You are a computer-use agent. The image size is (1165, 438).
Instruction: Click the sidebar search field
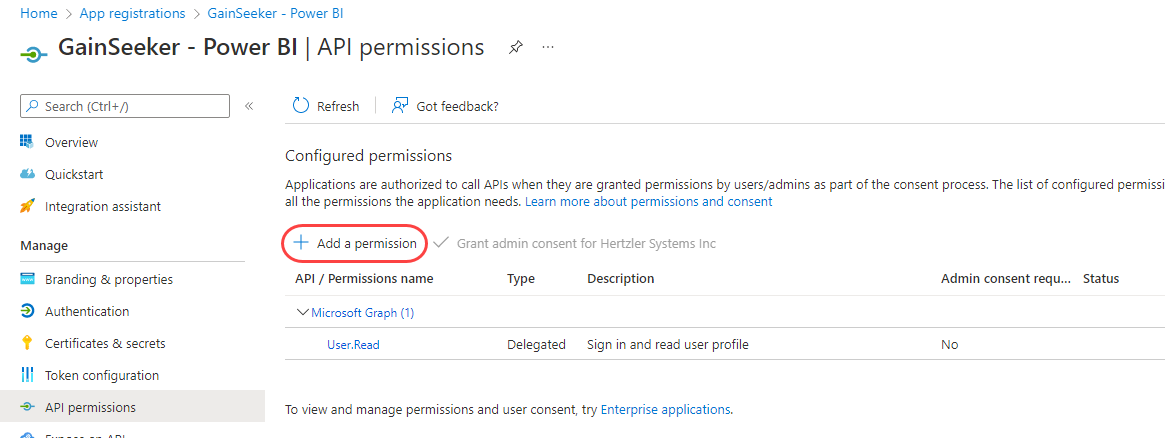pos(125,106)
